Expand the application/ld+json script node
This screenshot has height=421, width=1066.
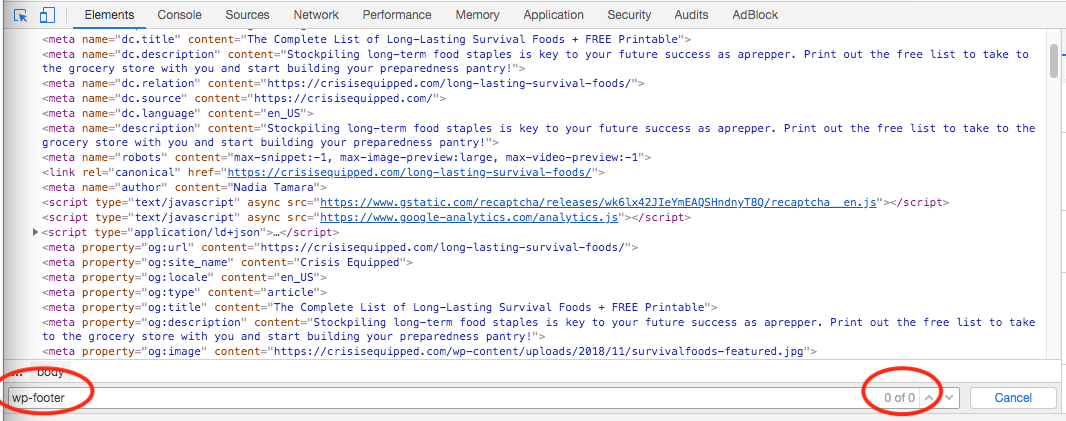click(x=35, y=233)
